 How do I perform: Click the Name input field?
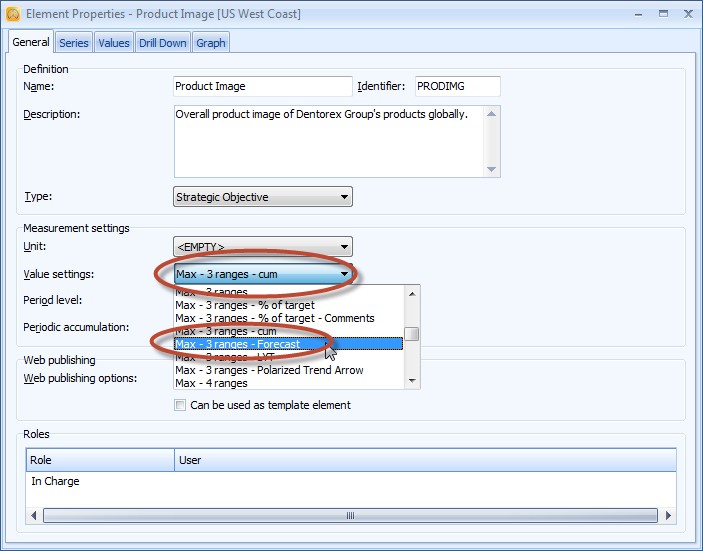pos(262,87)
